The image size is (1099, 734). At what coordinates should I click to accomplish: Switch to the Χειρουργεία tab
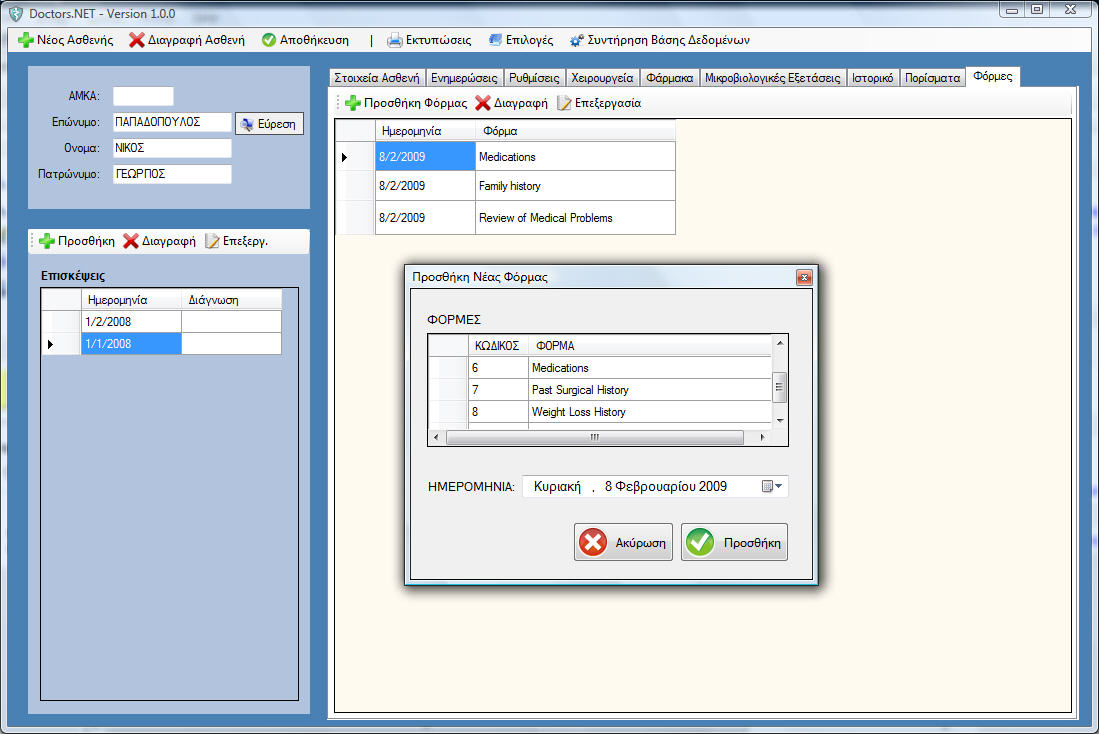[602, 78]
